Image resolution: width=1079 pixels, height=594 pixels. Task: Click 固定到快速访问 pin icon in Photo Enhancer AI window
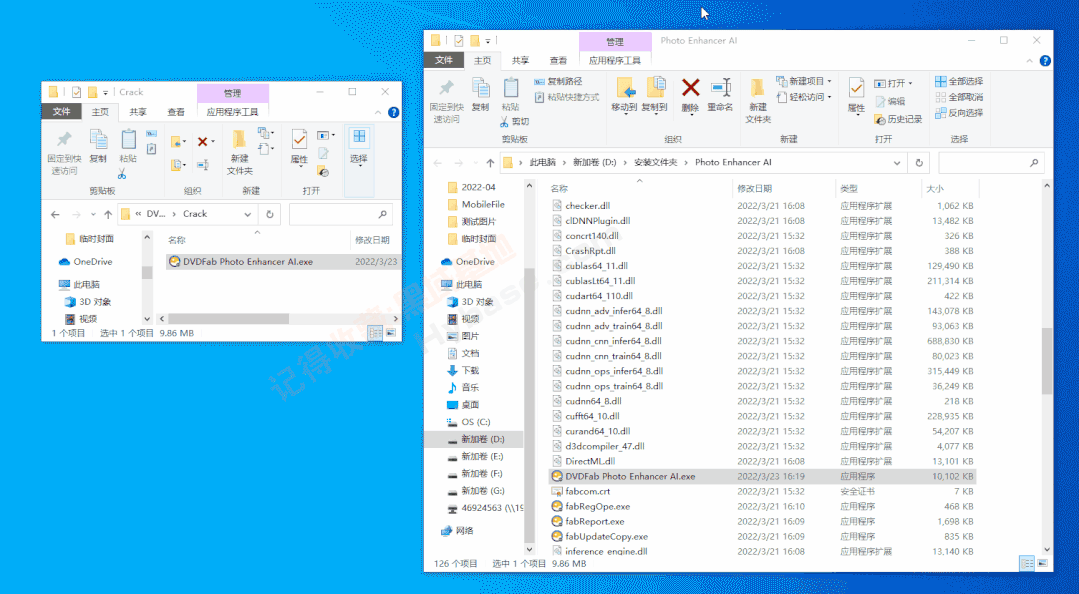pos(447,87)
